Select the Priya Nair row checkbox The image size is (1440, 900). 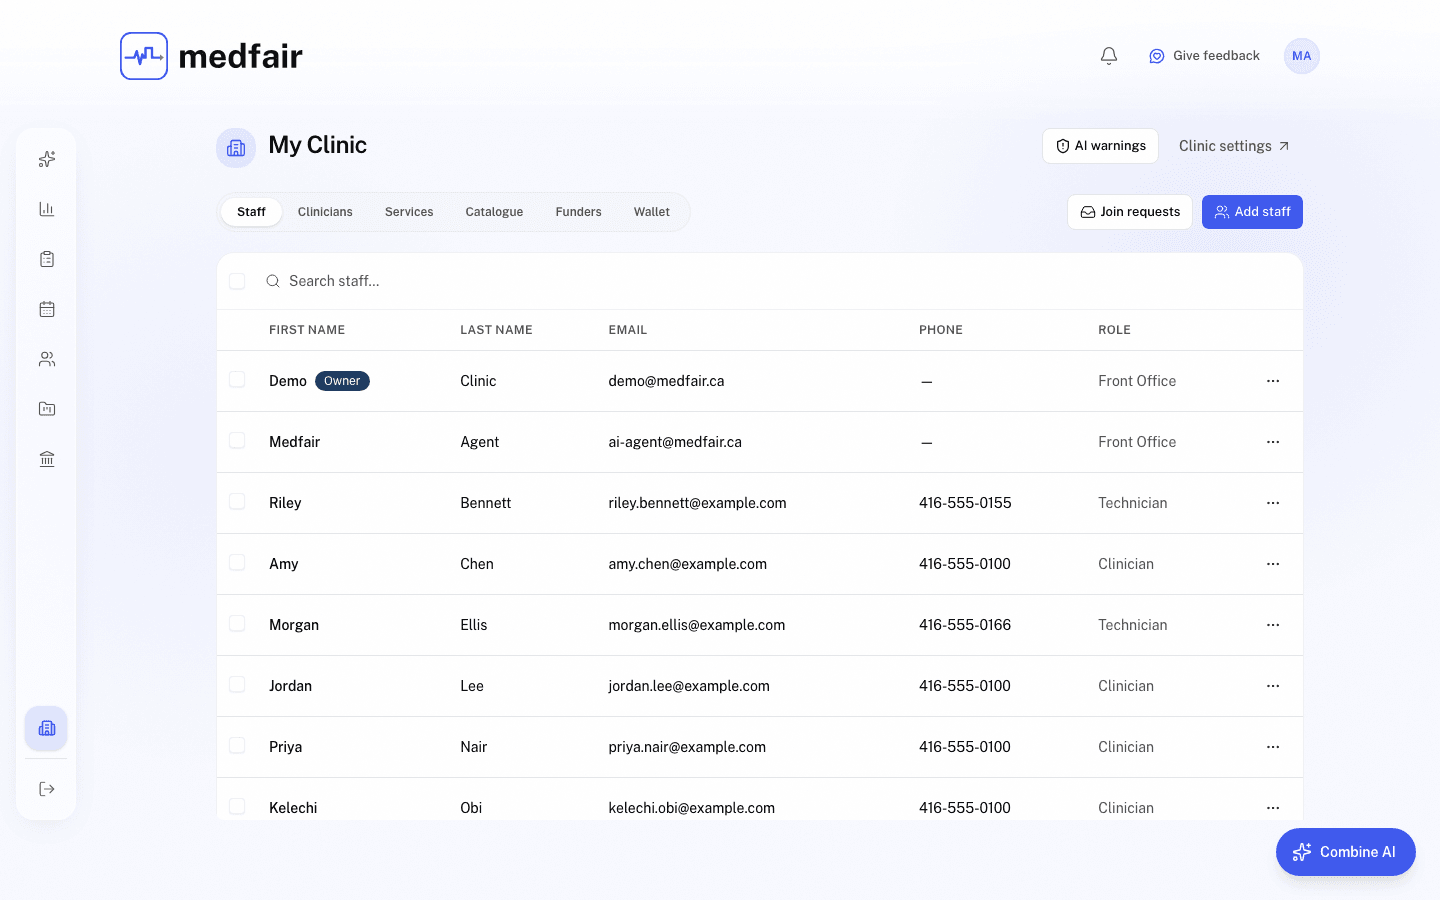click(x=237, y=746)
